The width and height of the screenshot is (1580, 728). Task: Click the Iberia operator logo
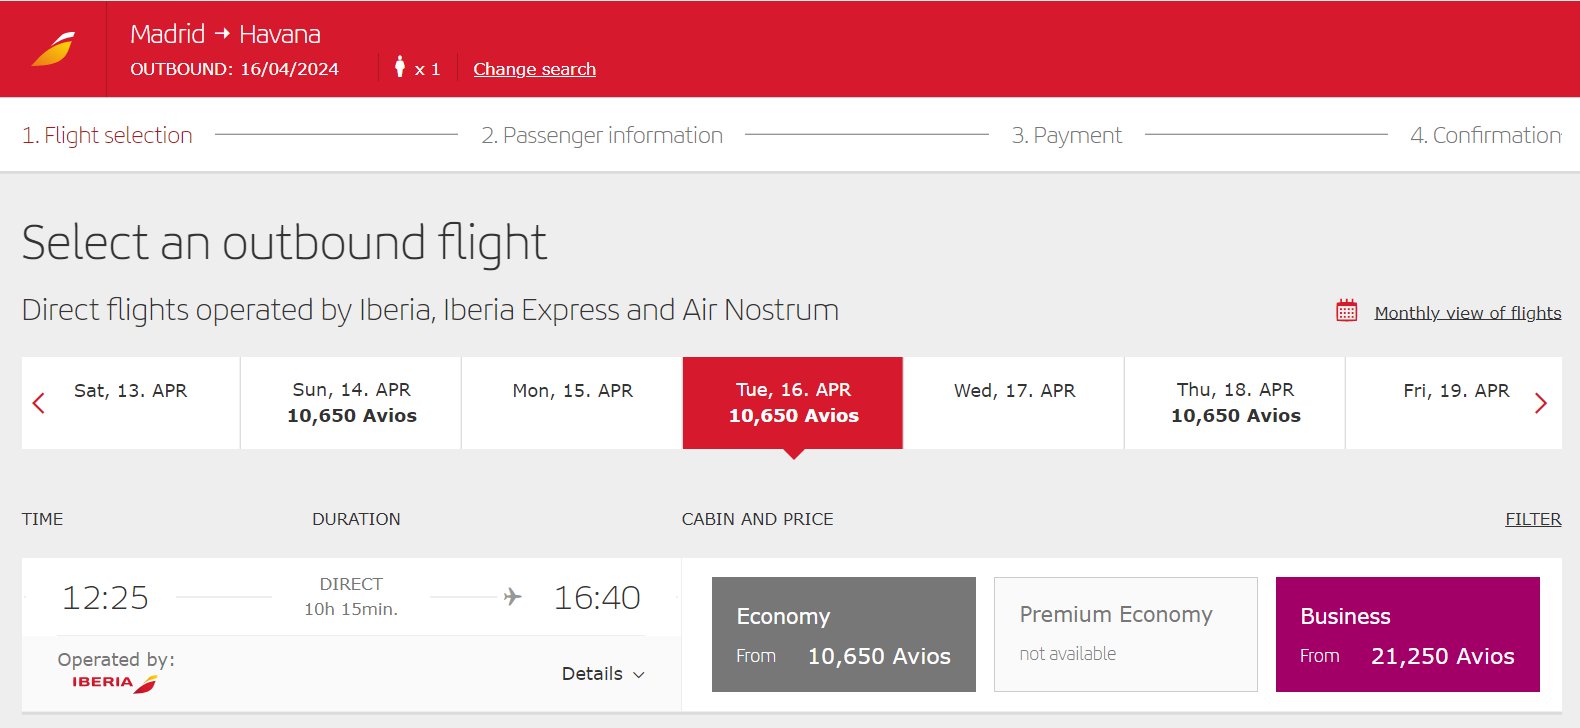[x=114, y=683]
